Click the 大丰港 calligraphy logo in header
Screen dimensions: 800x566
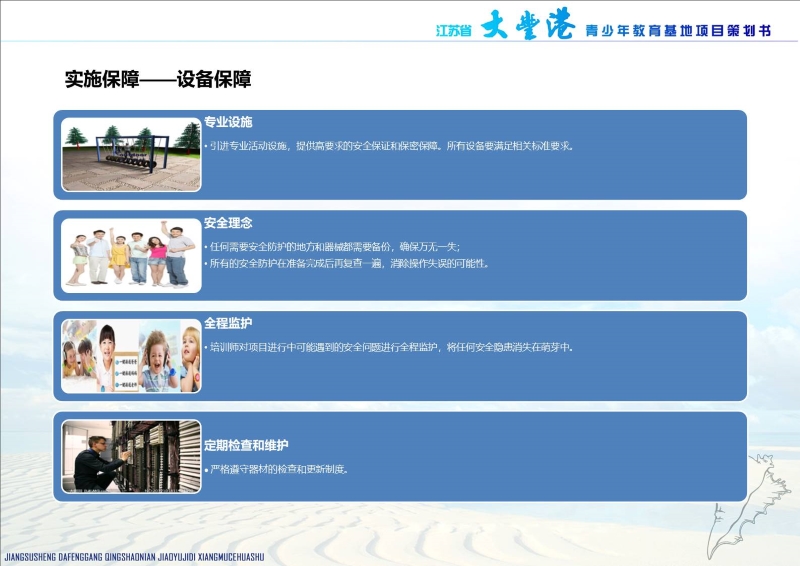coord(528,24)
